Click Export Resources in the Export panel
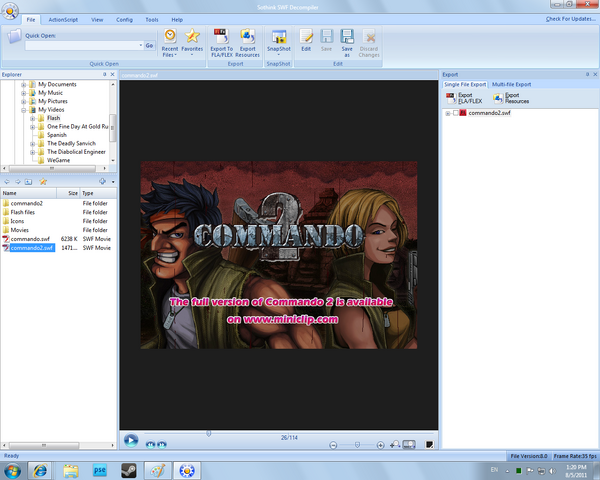The height and width of the screenshot is (480, 600). coord(511,98)
